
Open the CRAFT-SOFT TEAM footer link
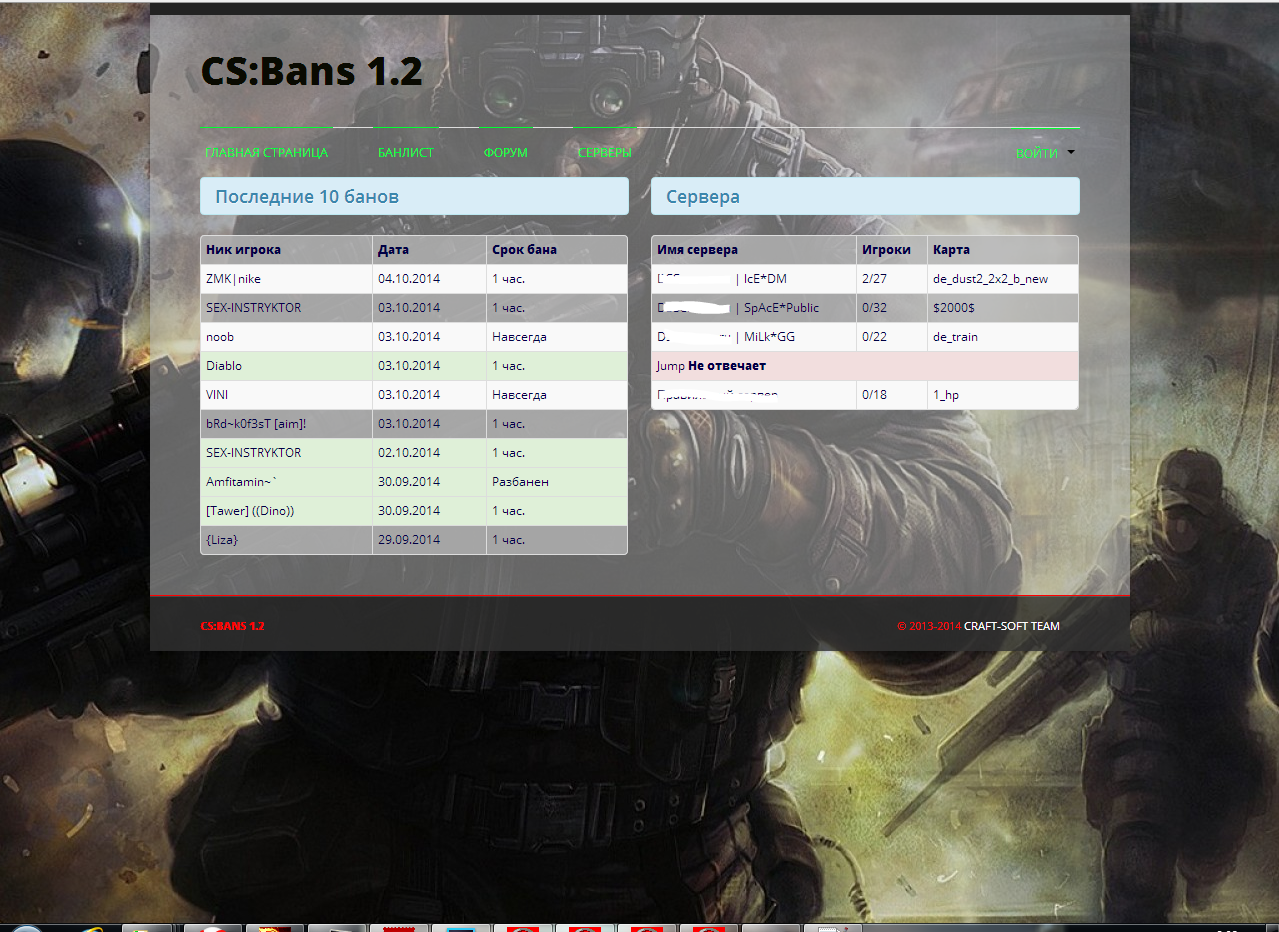(1012, 626)
